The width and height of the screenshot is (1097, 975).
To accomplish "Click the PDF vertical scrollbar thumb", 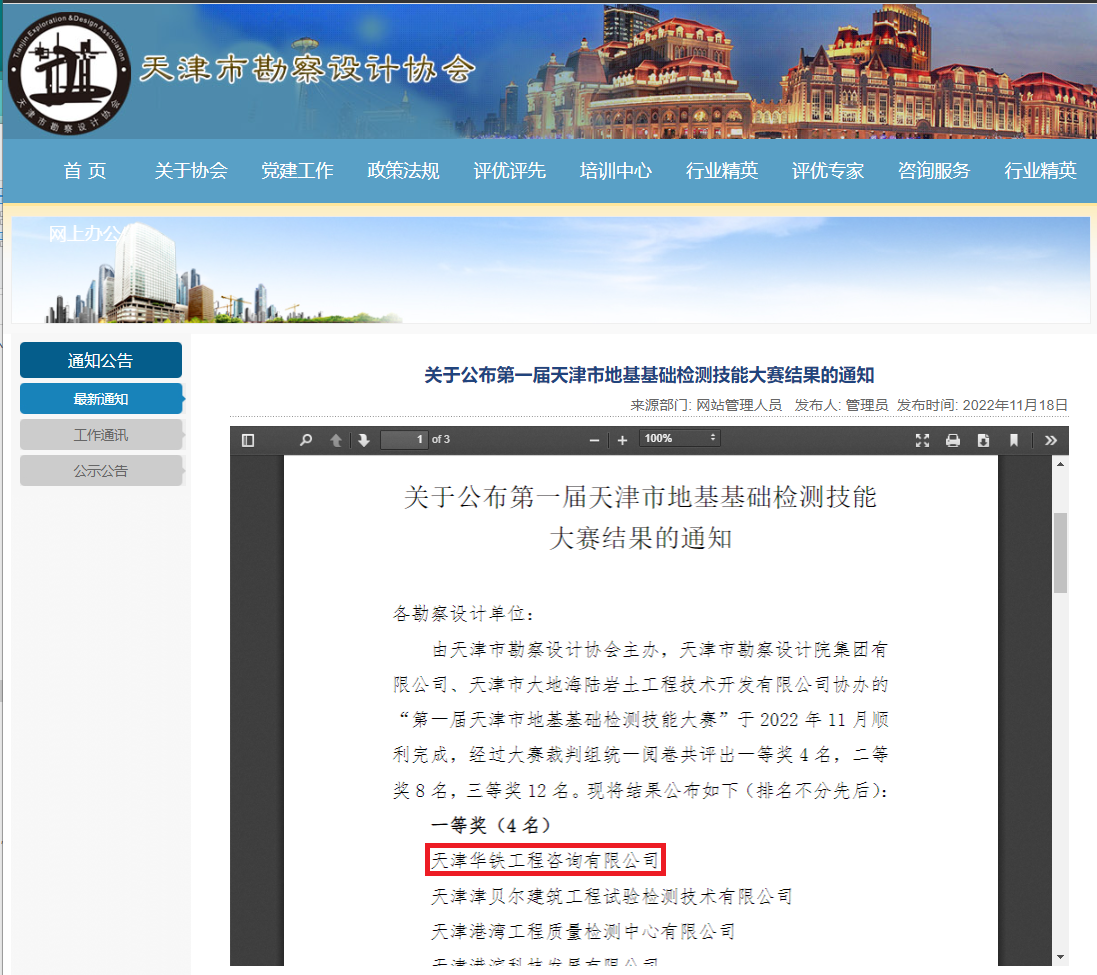I will click(x=1060, y=552).
